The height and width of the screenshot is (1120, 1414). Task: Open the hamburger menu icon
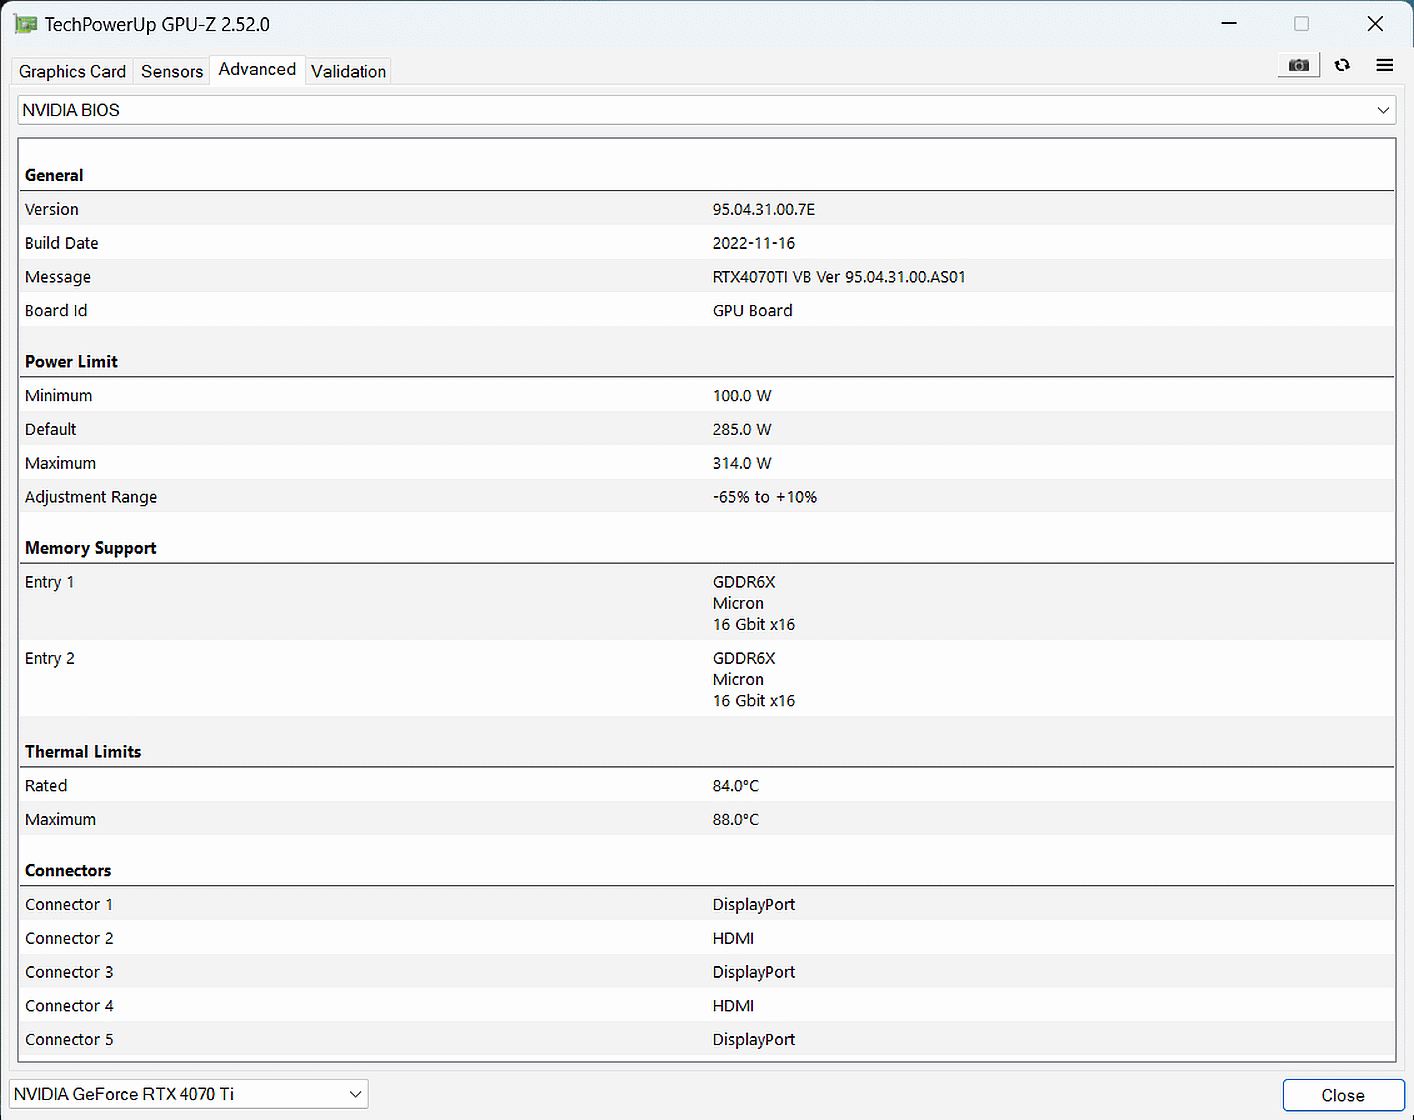1385,65
